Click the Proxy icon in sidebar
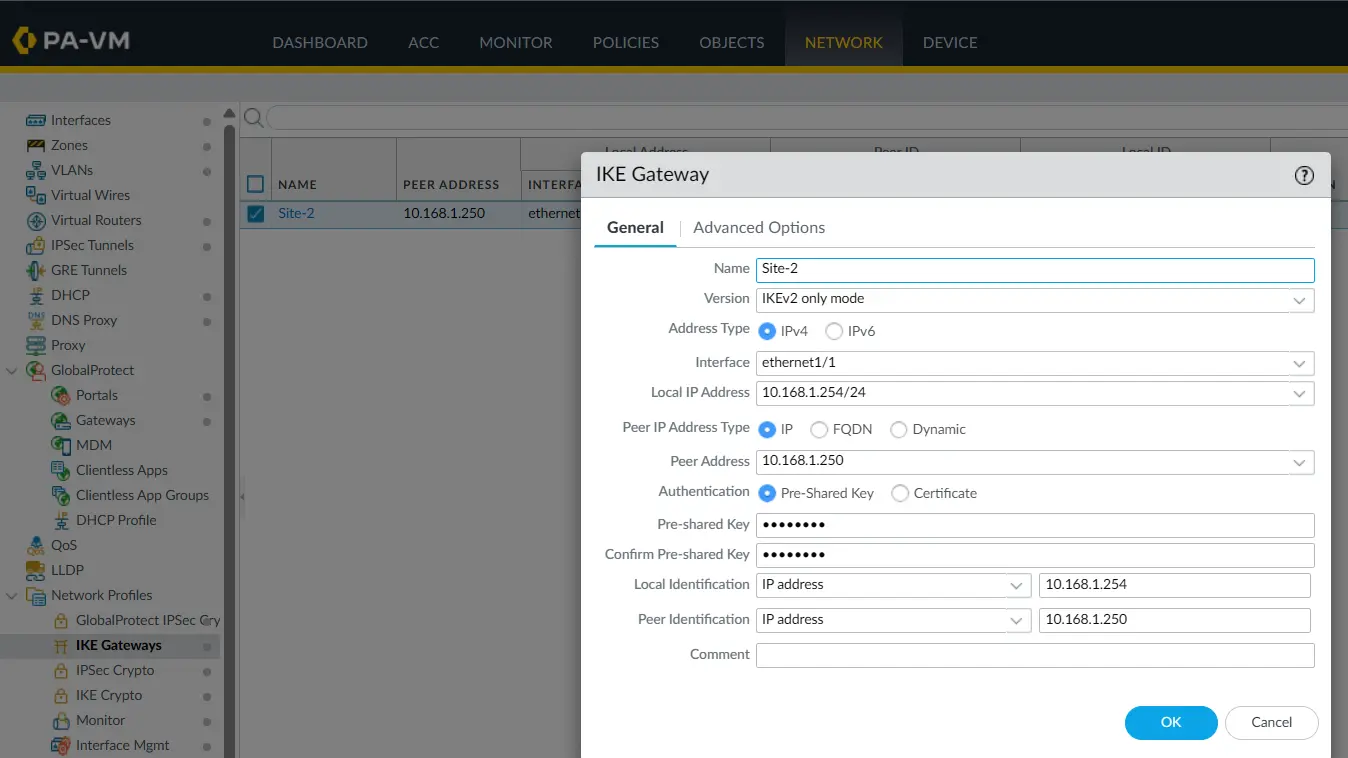 click(36, 345)
